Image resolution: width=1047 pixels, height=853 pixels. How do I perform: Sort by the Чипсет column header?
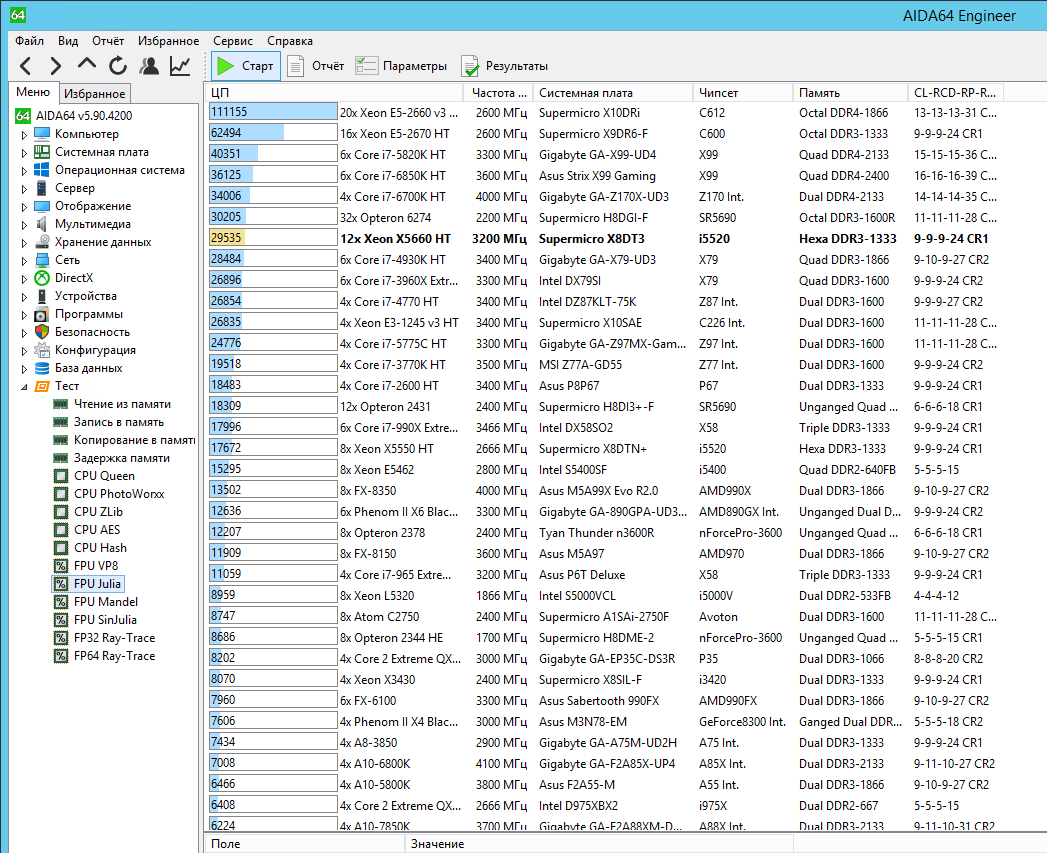click(x=743, y=93)
